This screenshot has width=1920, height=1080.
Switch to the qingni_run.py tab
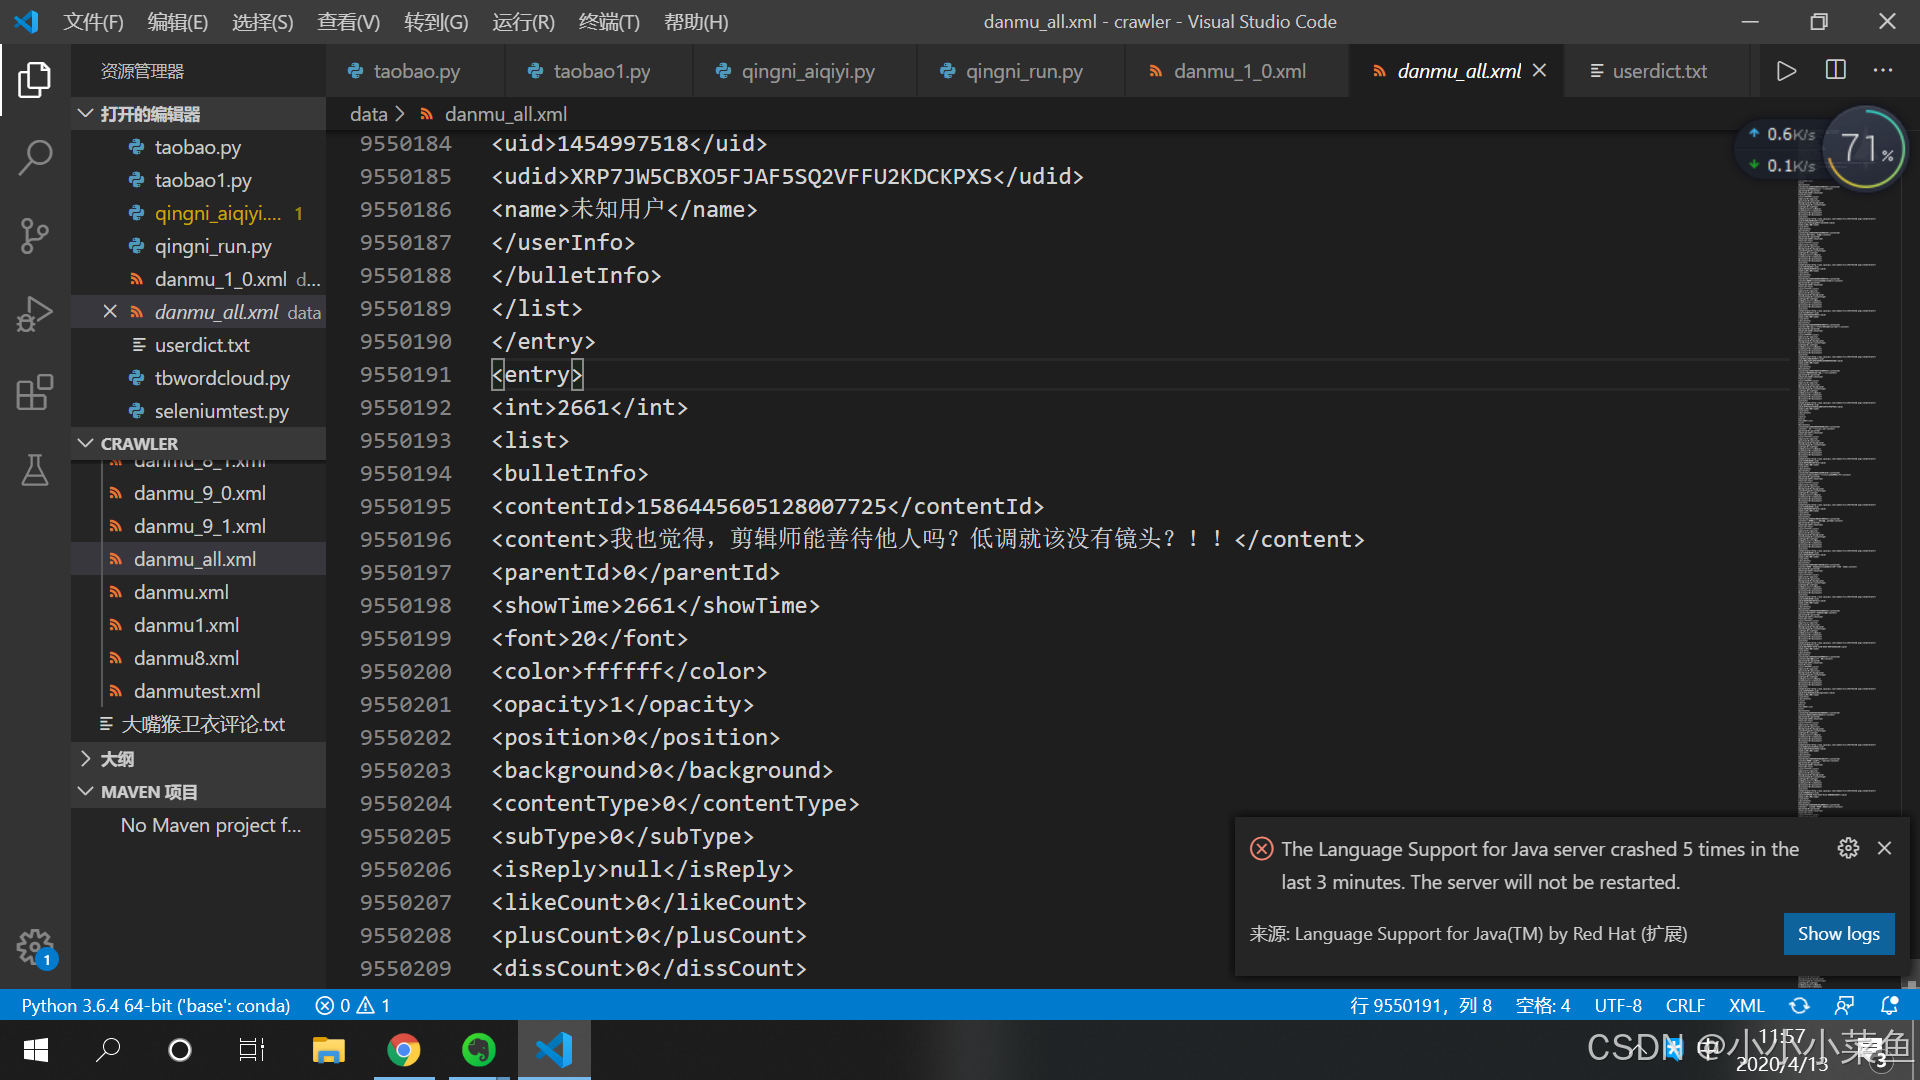(x=1023, y=71)
